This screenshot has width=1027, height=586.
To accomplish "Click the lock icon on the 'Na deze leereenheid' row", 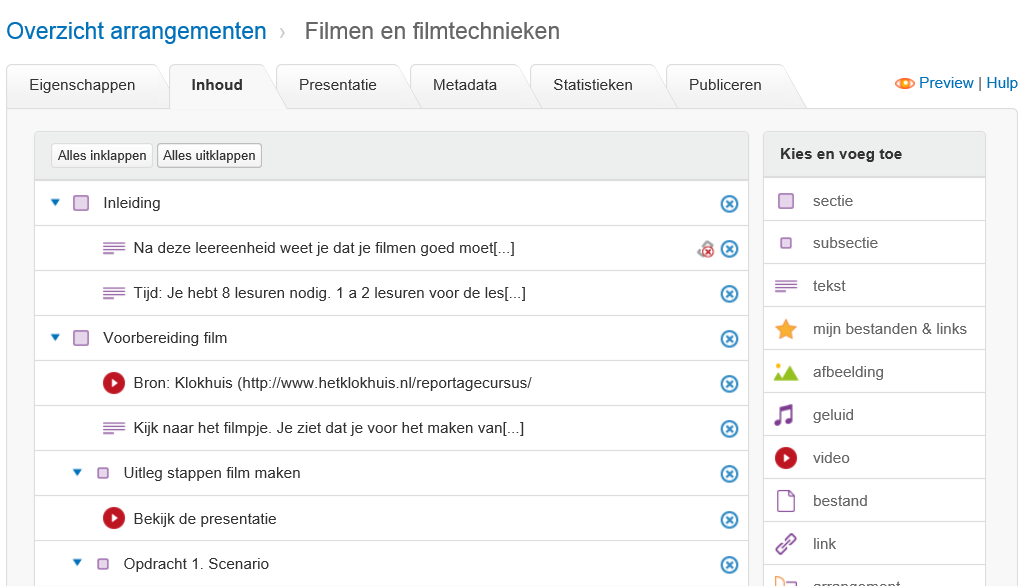I will pyautogui.click(x=706, y=249).
